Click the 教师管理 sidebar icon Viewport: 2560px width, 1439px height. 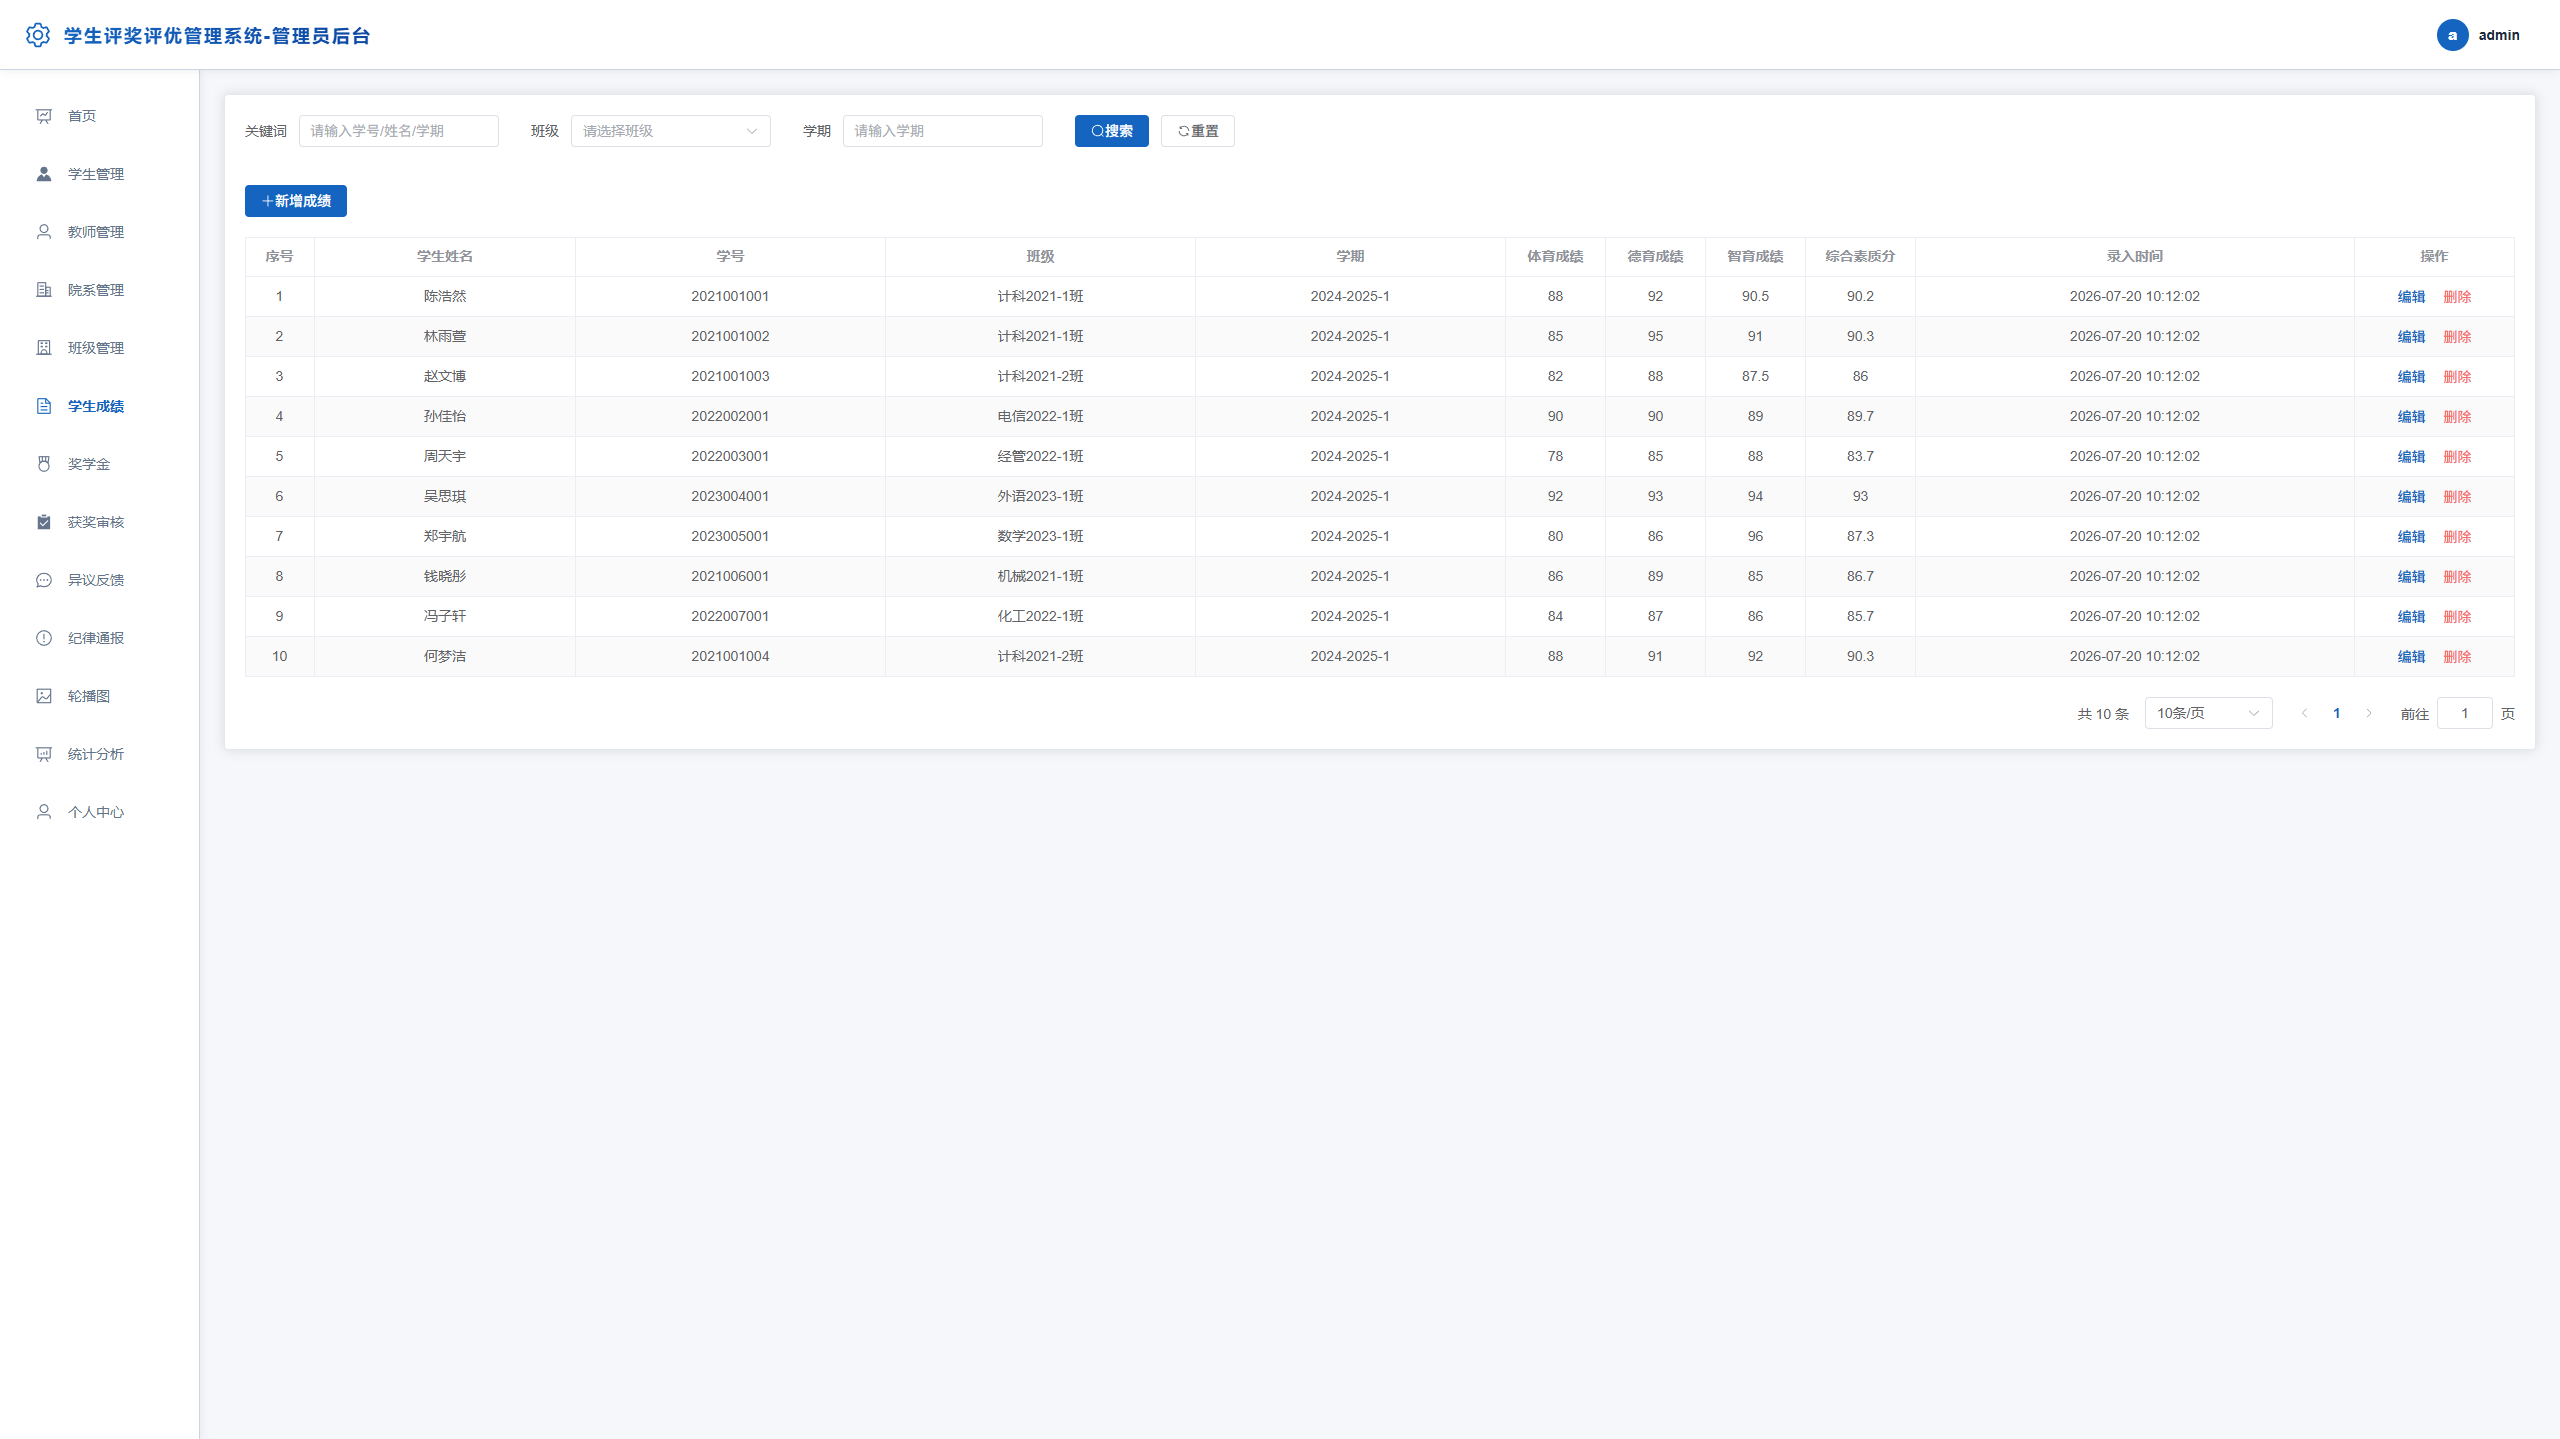coord(44,232)
